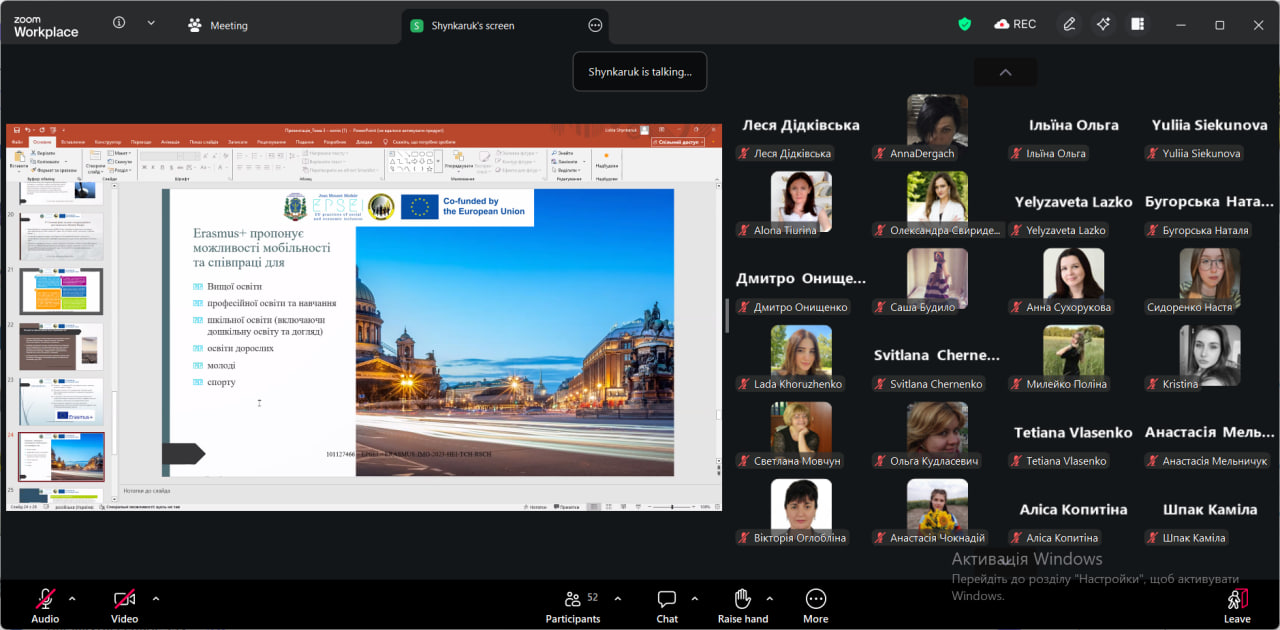Image resolution: width=1280 pixels, height=630 pixels.
Task: Change the gallery view layout icon
Action: tap(1137, 24)
